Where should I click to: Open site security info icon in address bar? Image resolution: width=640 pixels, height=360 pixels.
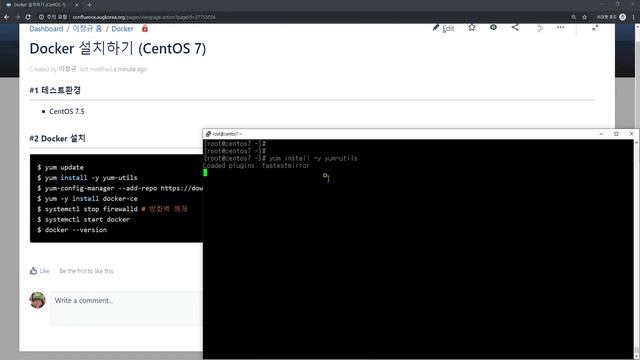41,17
